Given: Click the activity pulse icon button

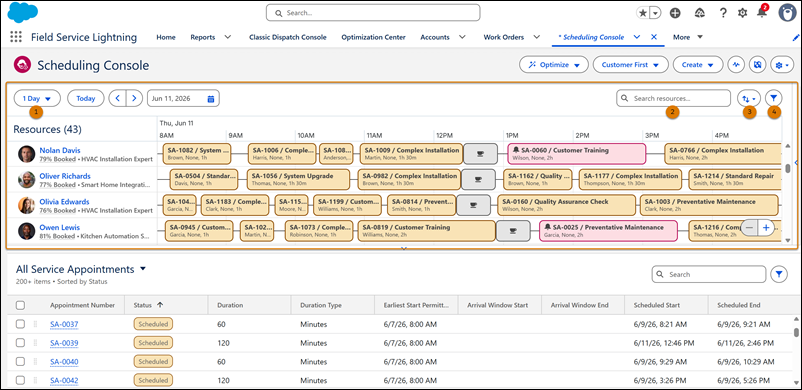Looking at the screenshot, I should [736, 65].
